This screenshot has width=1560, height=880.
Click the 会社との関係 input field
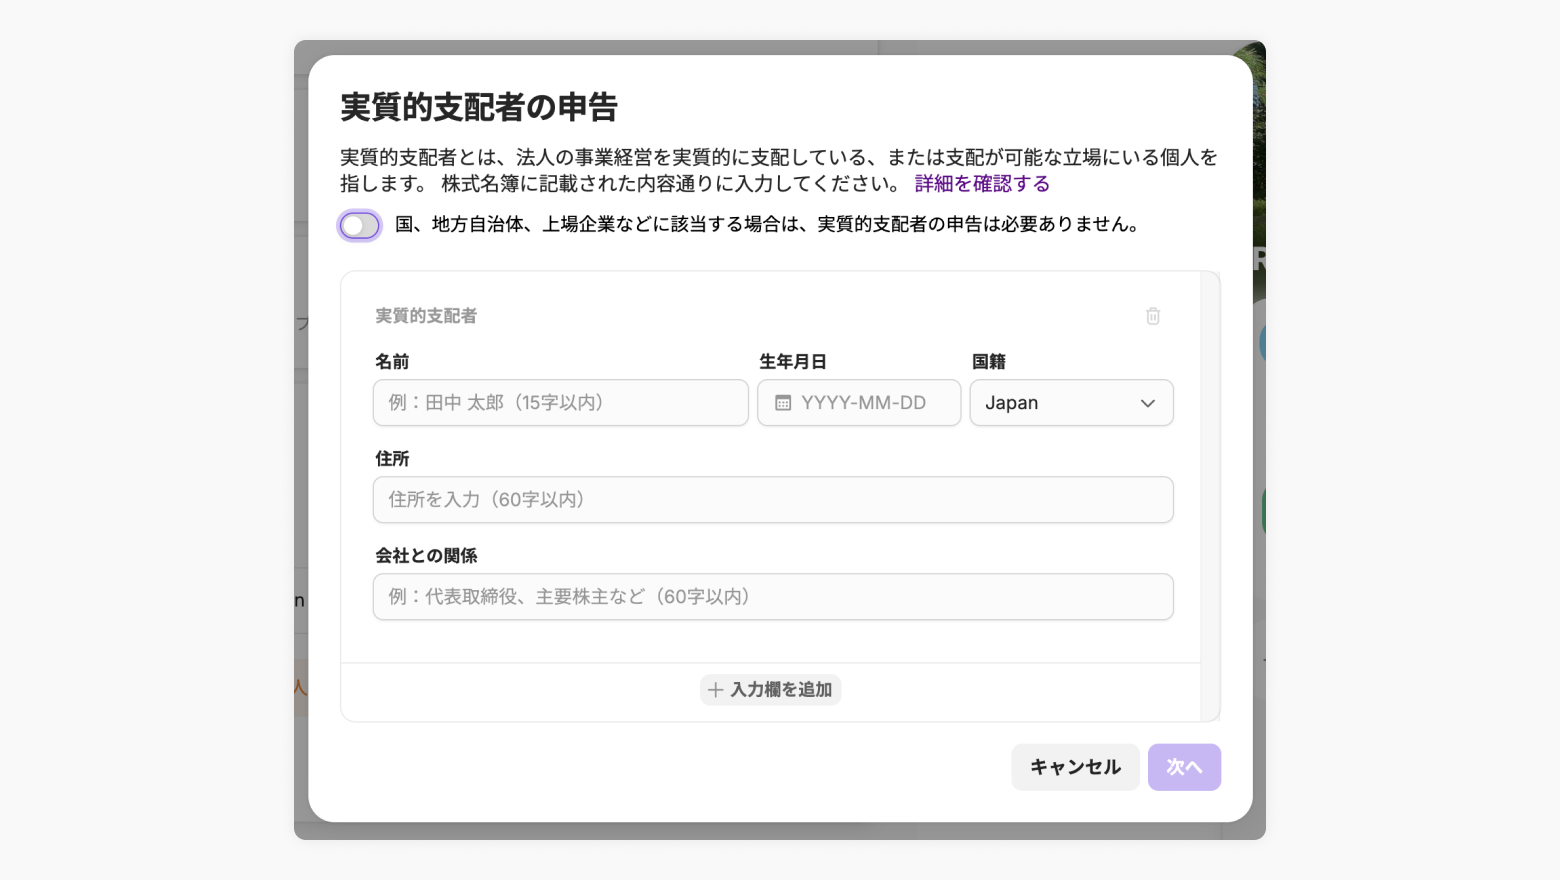(x=773, y=597)
